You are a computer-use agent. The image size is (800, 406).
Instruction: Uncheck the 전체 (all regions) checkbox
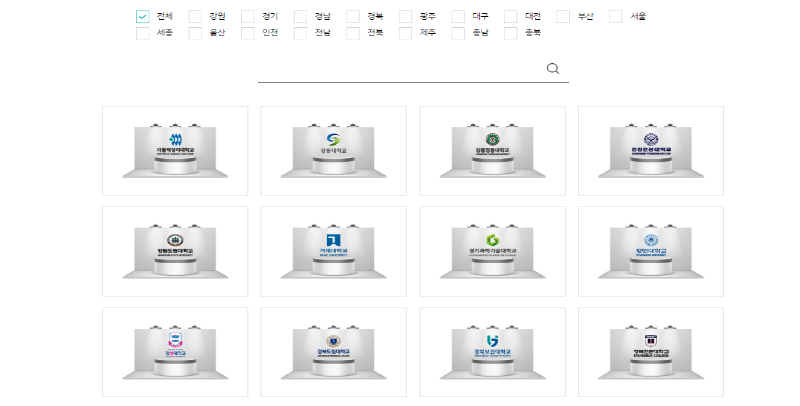(x=142, y=16)
